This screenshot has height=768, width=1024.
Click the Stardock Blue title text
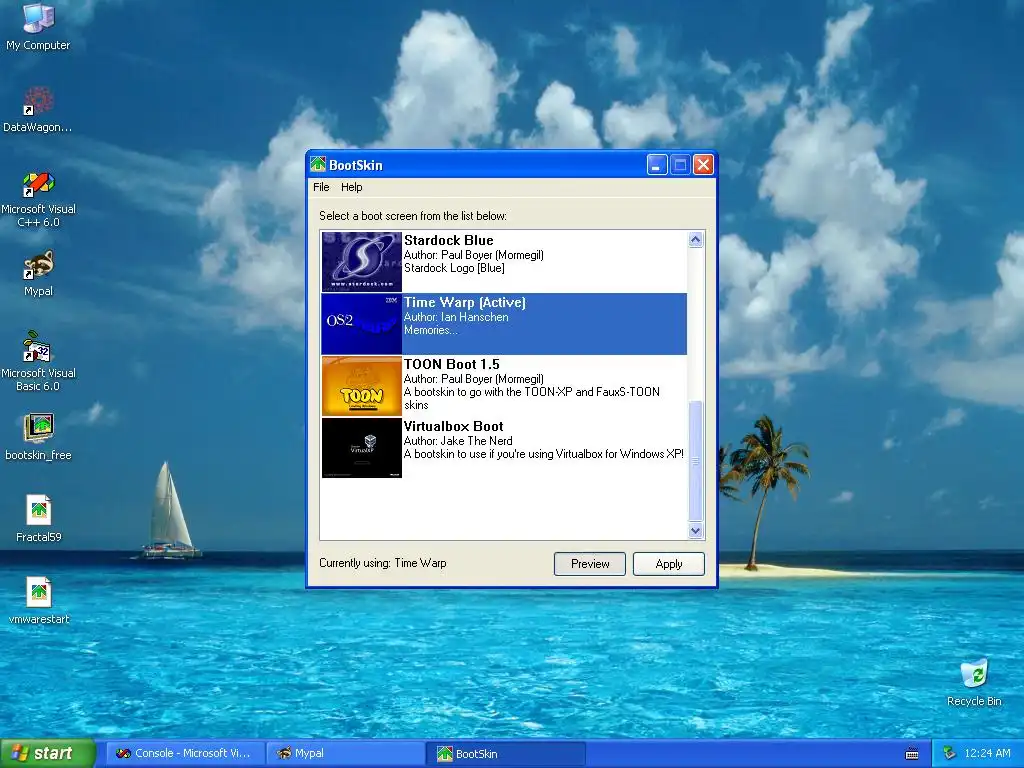pos(449,240)
